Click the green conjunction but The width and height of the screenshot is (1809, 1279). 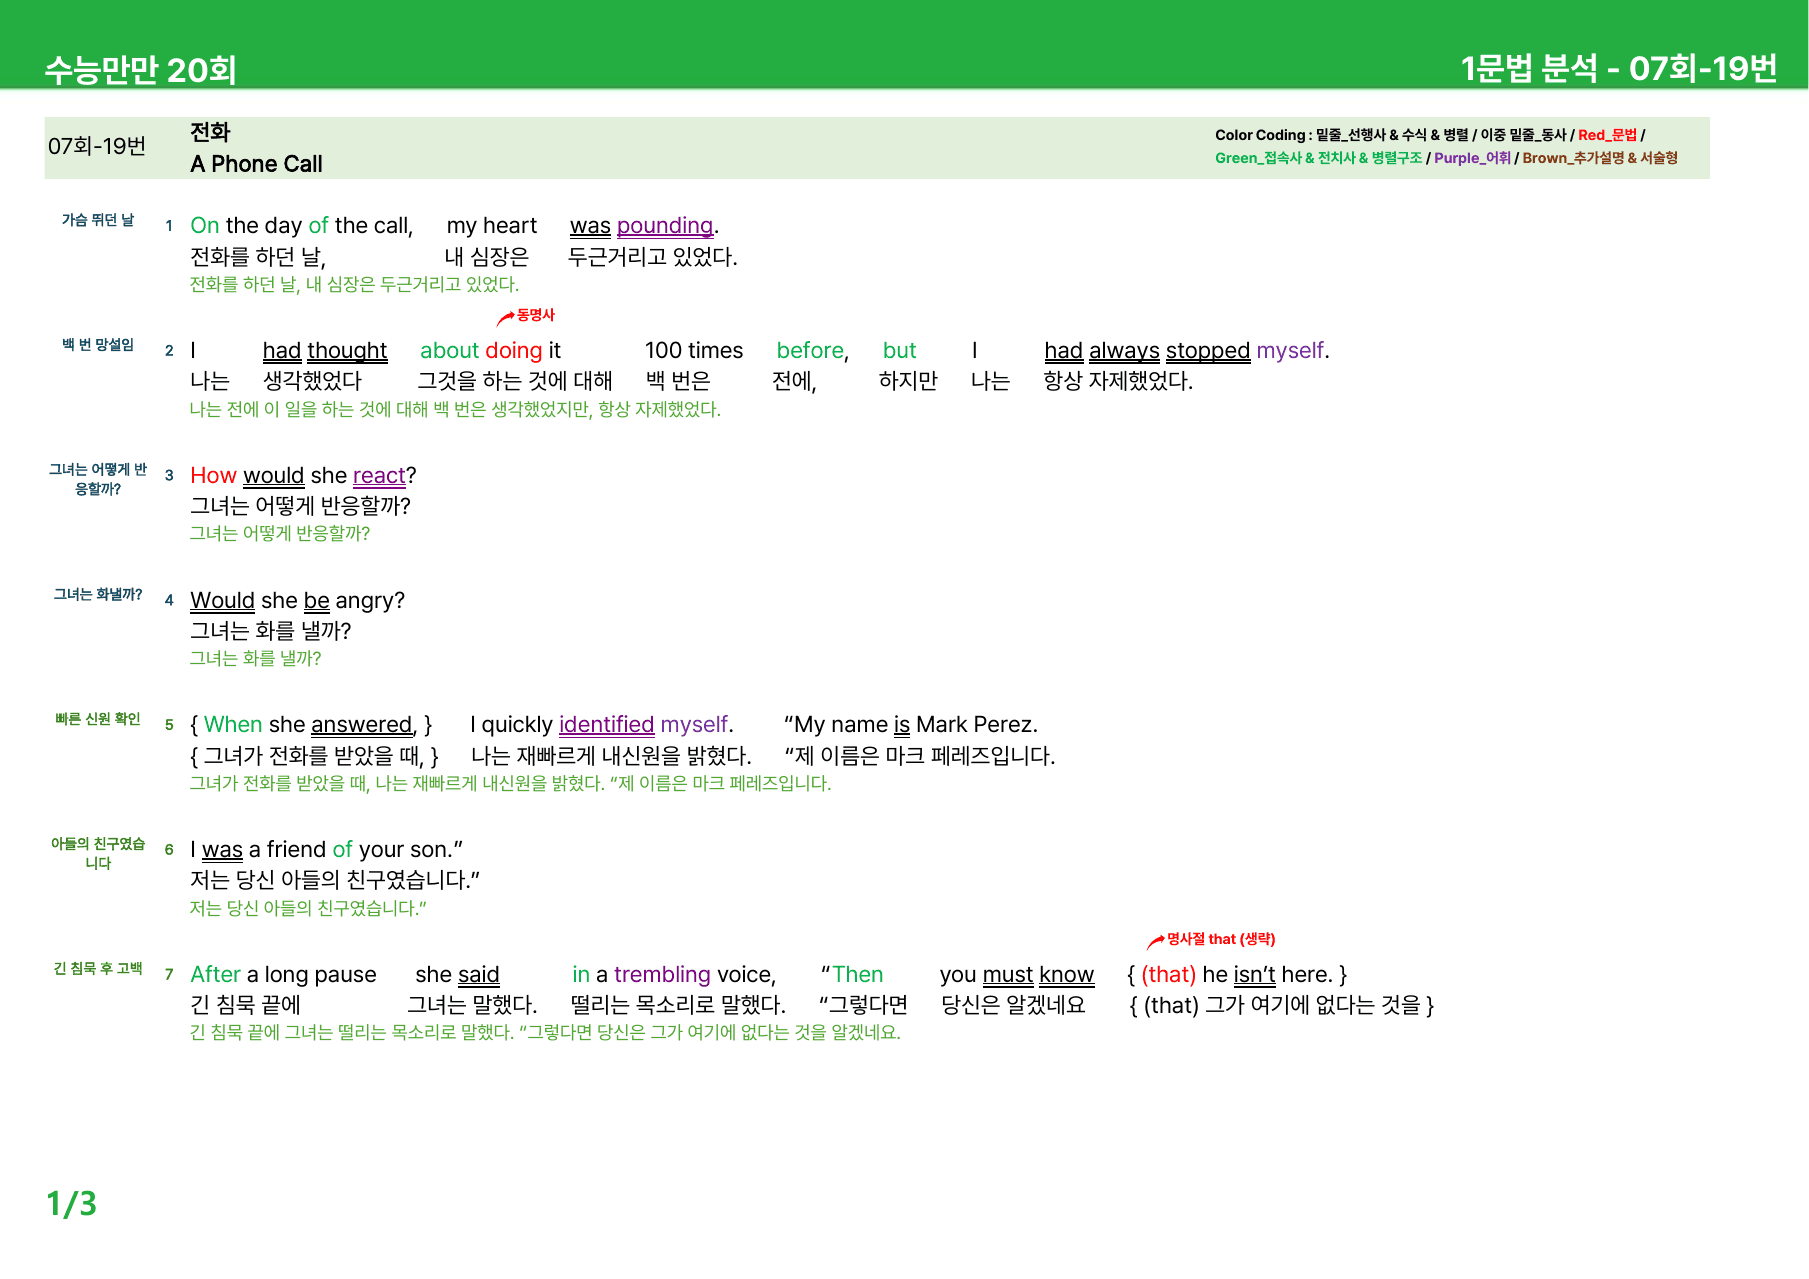(x=899, y=351)
